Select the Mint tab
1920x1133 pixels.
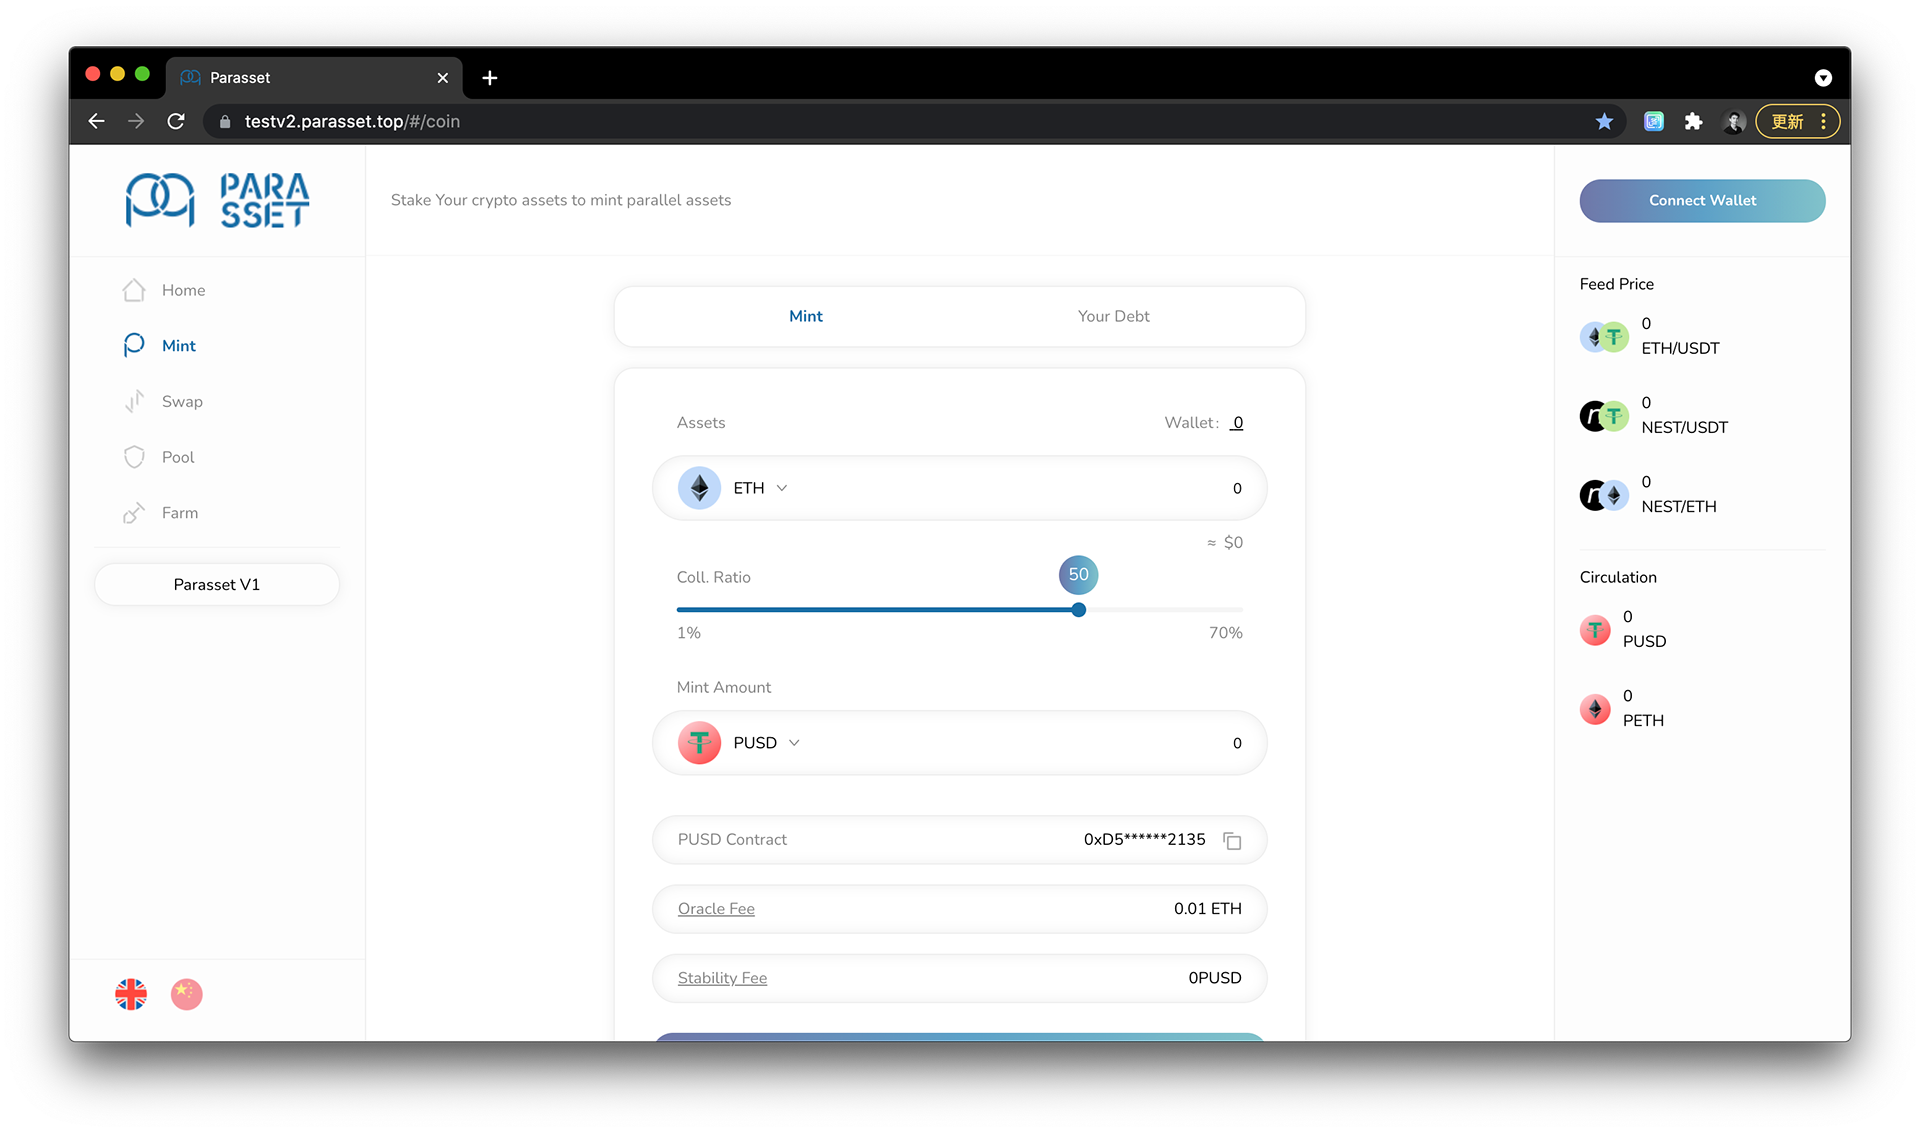(x=805, y=316)
